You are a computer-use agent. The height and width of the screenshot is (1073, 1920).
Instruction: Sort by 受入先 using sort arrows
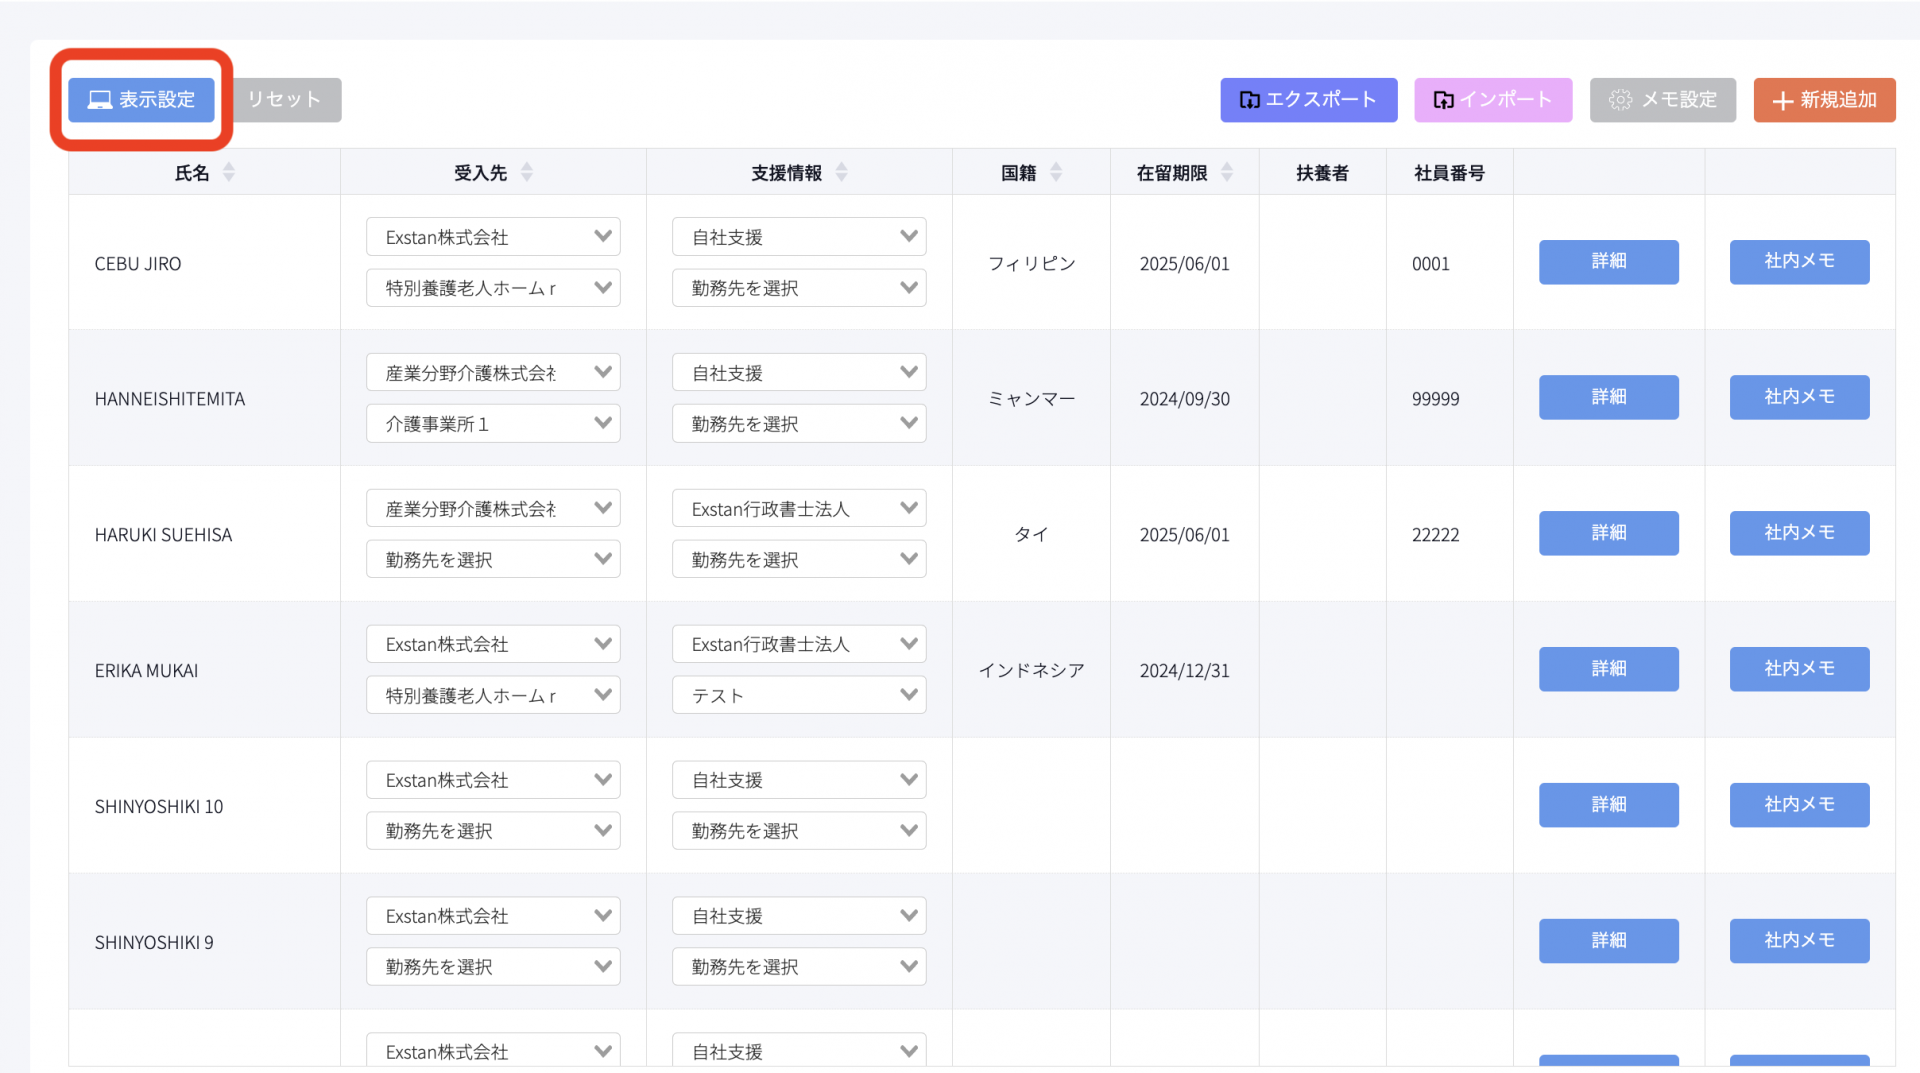(527, 172)
